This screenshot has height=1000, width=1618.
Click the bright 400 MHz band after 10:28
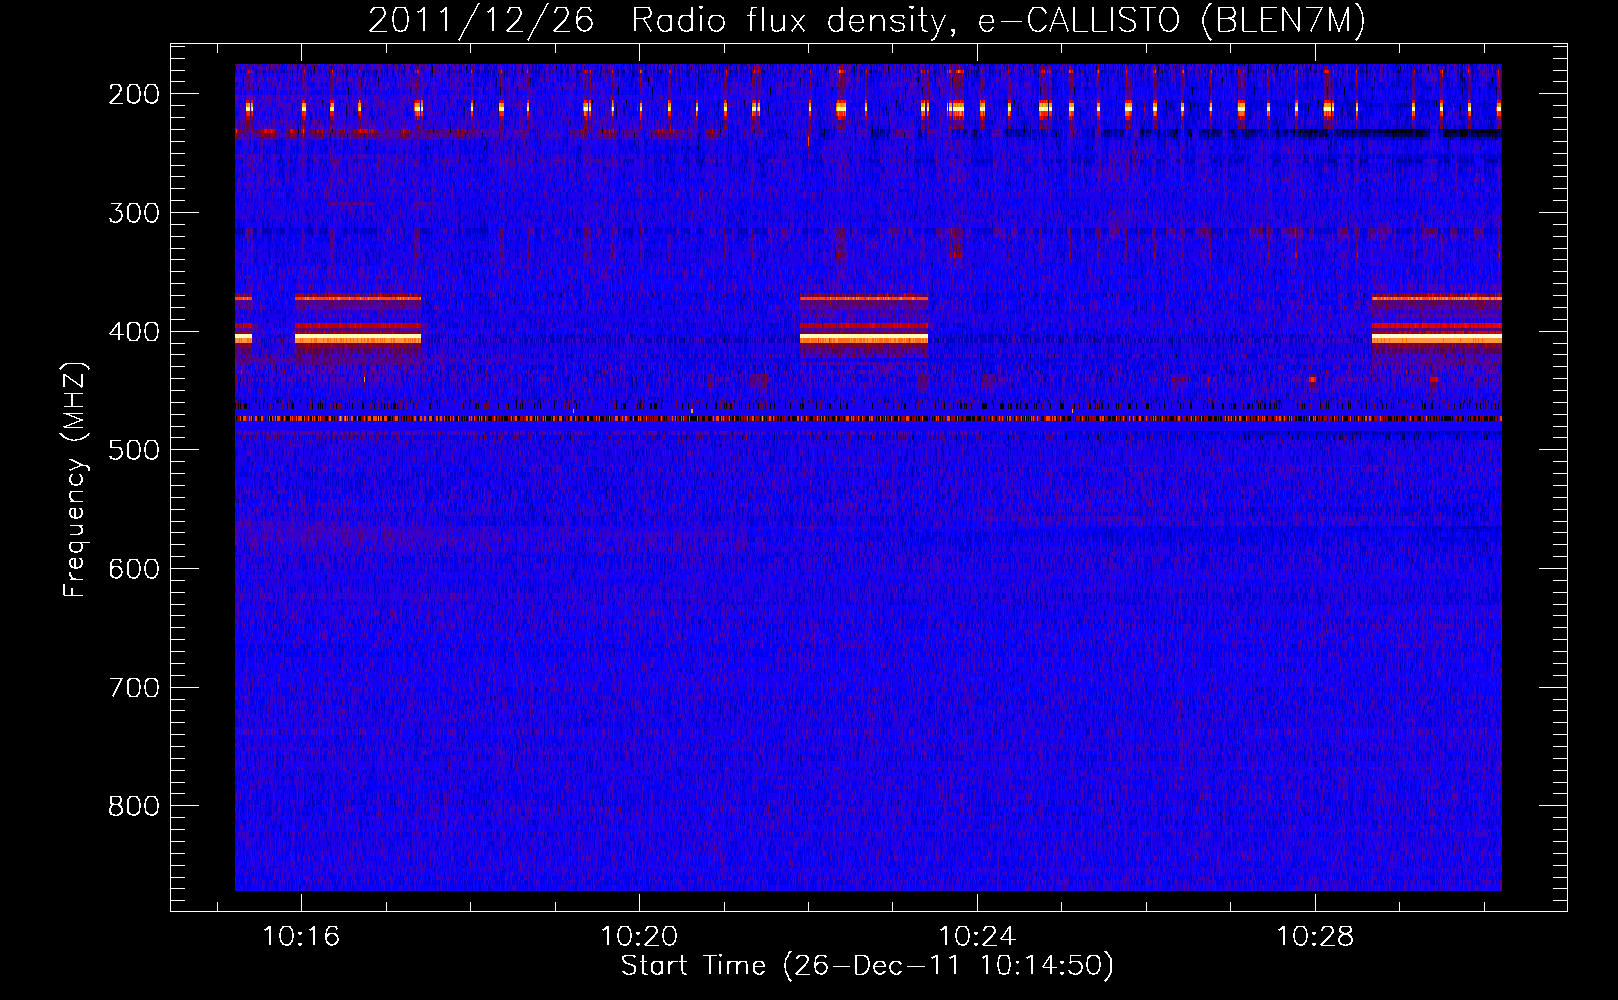[x=1437, y=339]
